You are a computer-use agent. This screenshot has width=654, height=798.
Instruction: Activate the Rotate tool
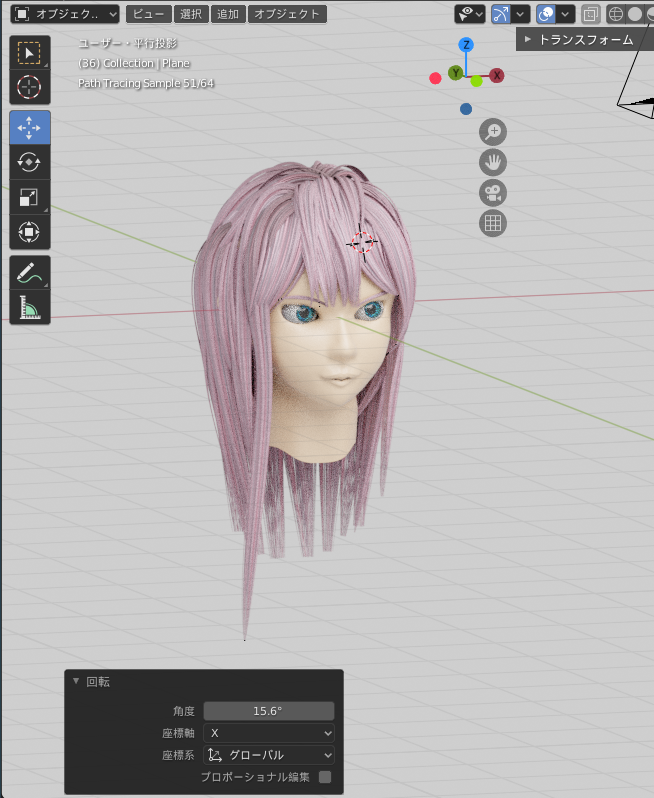pyautogui.click(x=30, y=162)
